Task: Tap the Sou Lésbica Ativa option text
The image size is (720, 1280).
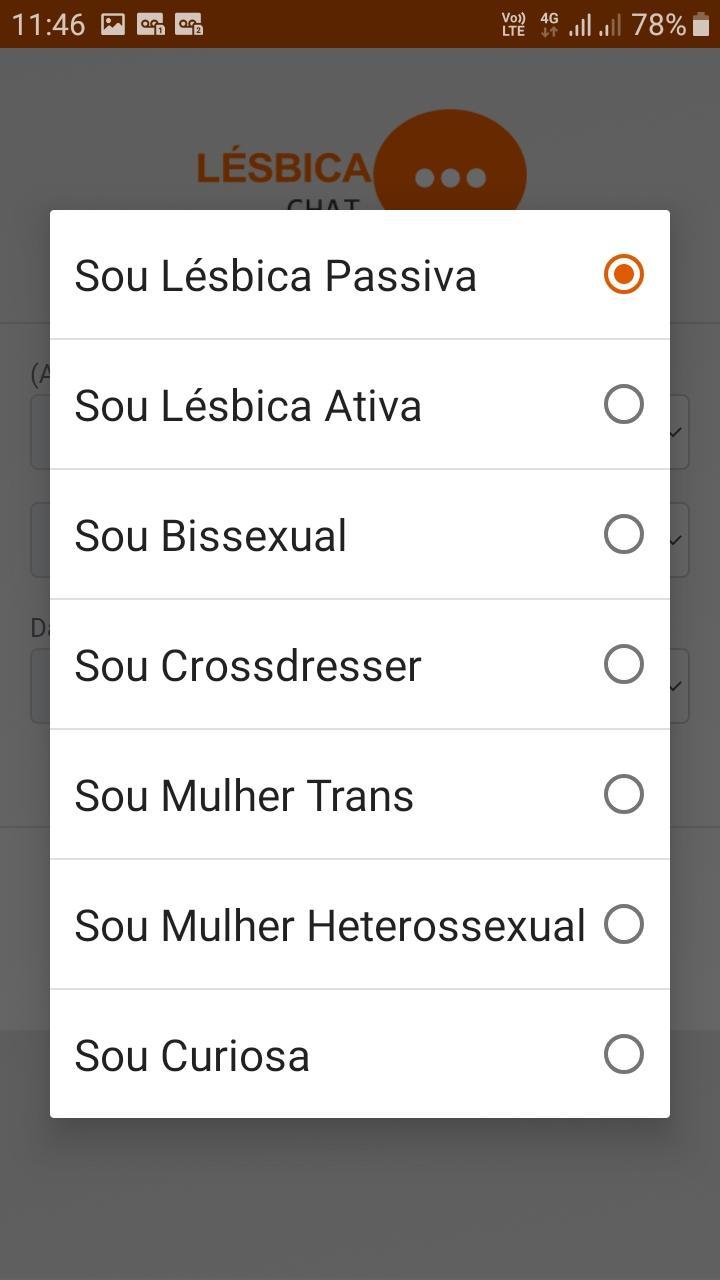Action: click(248, 406)
